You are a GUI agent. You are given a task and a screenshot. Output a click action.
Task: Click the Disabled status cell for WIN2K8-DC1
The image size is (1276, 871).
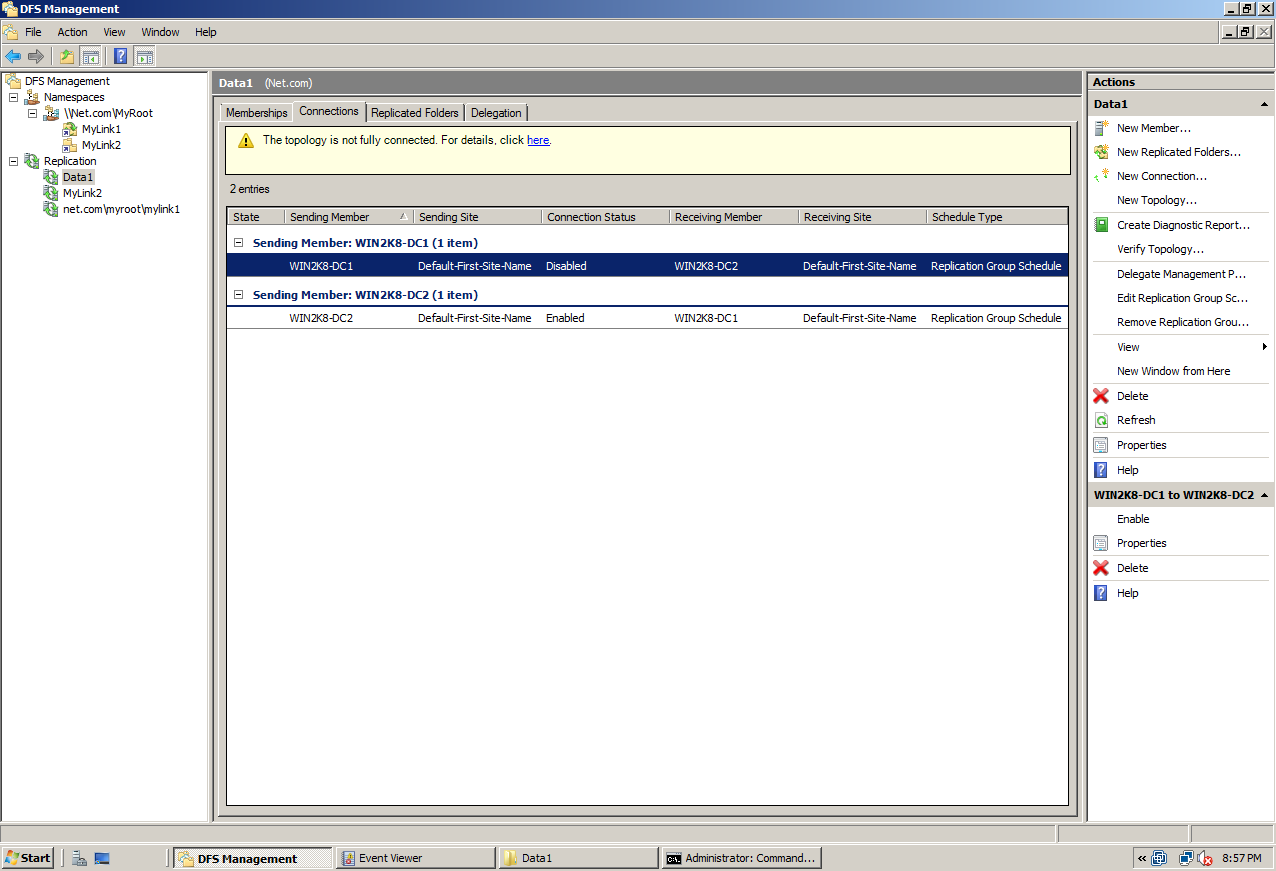(566, 266)
